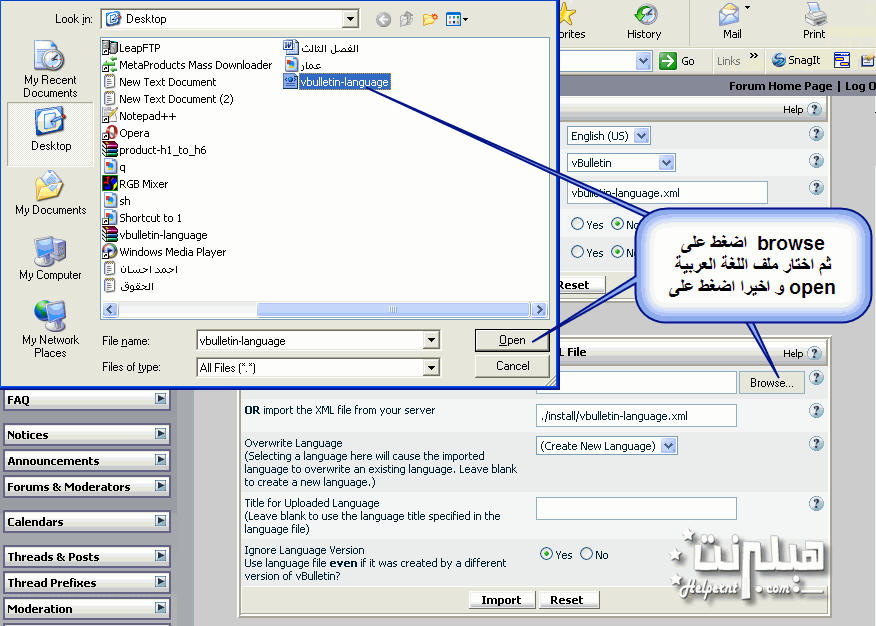This screenshot has height=626, width=876.
Task: Expand the Moderation sidebar section
Action: pyautogui.click(x=160, y=608)
